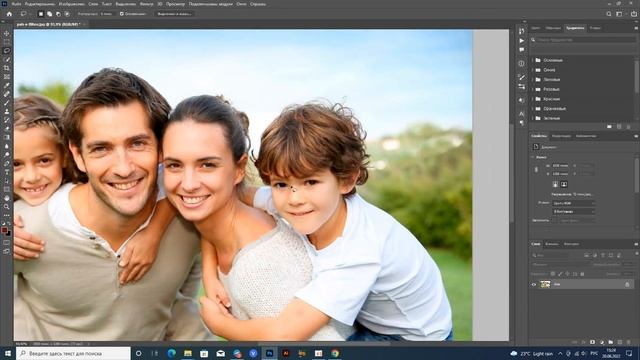Select the Gradient tool
The width and height of the screenshot is (640, 360).
pos(7,137)
